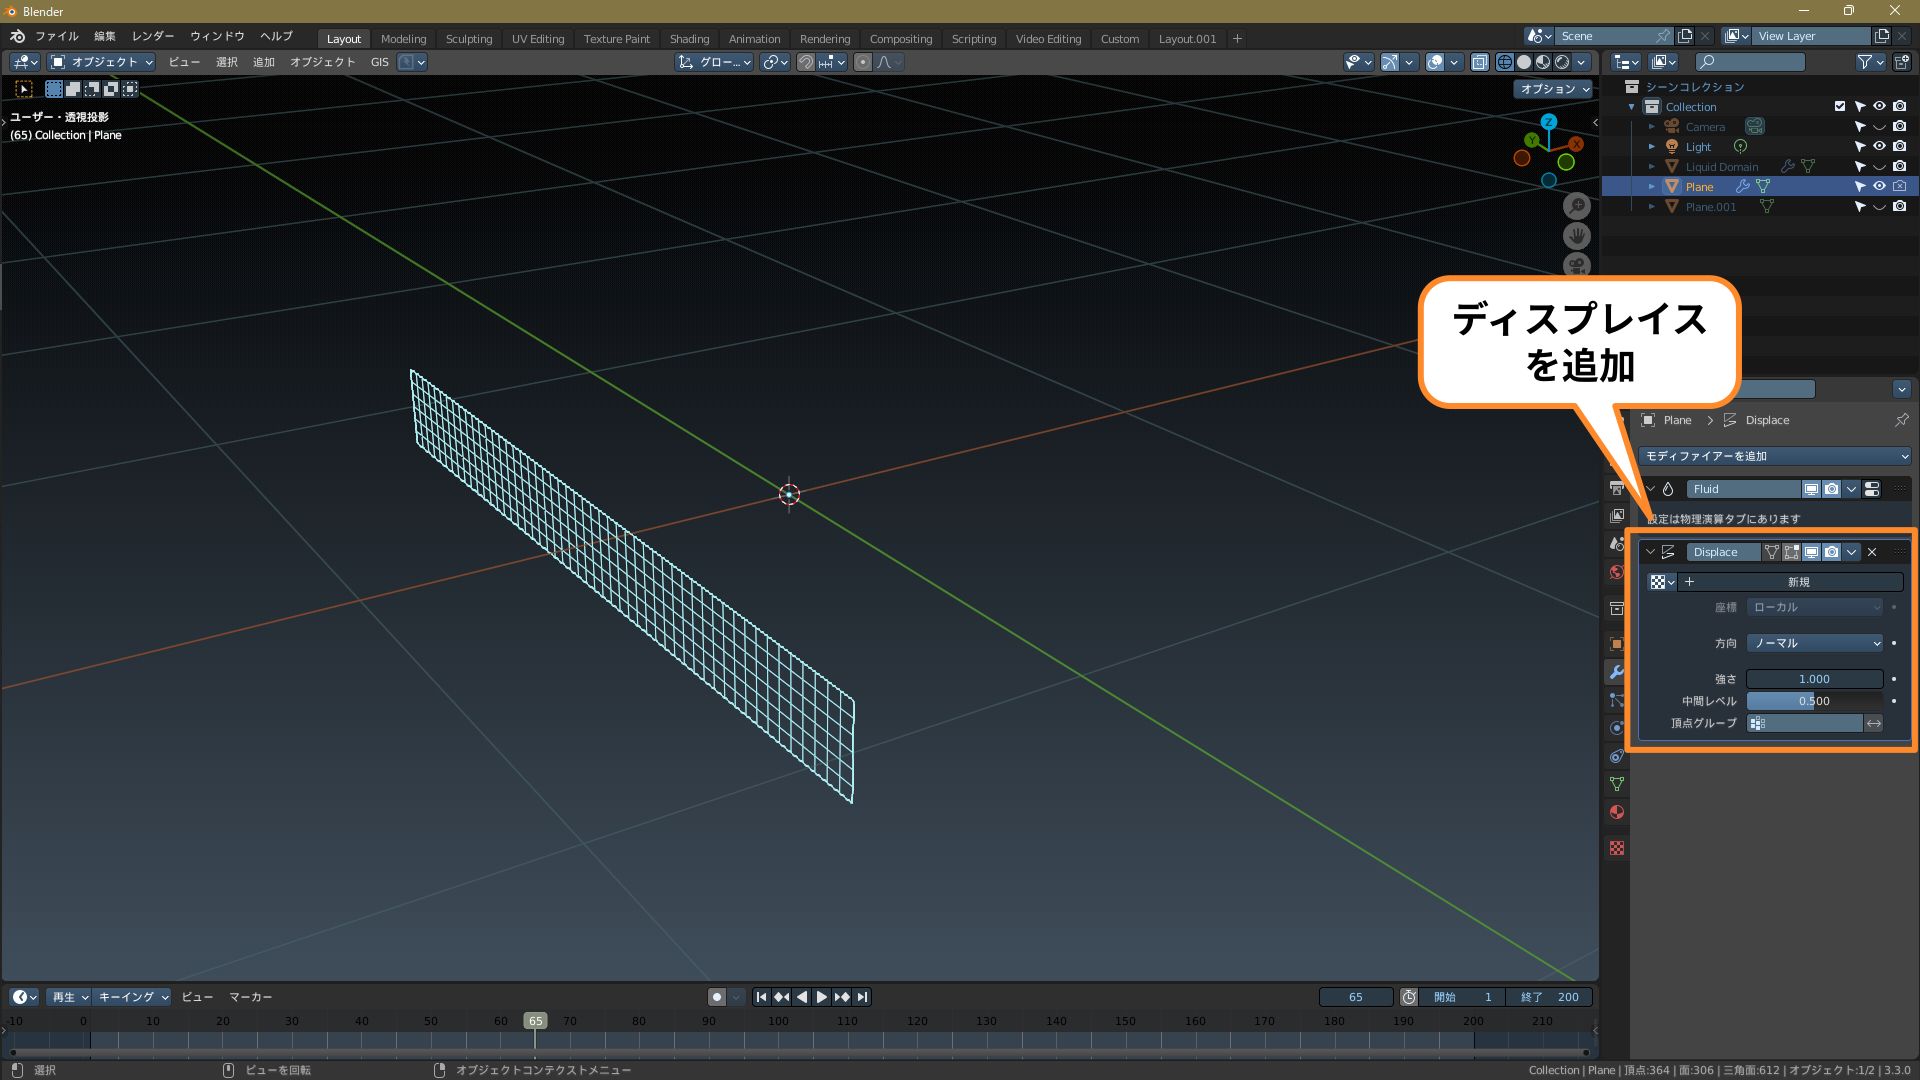Jump to timeline end frame button
The image size is (1920, 1080).
863,997
